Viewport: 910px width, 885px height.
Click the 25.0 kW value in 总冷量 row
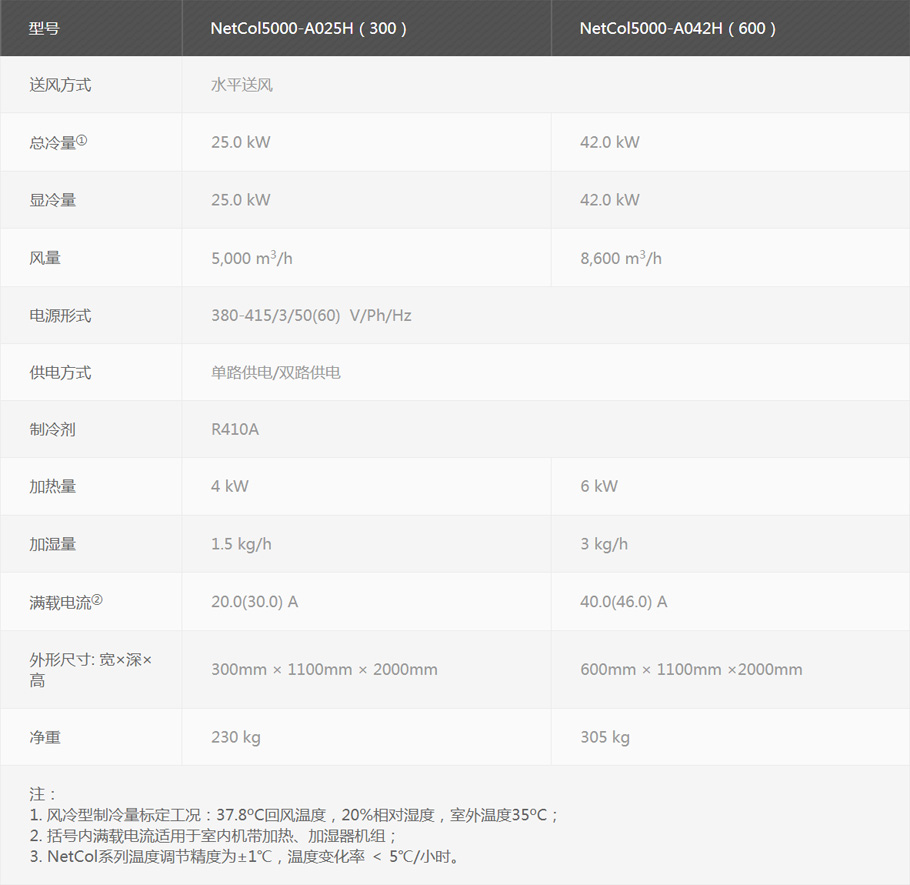click(241, 142)
